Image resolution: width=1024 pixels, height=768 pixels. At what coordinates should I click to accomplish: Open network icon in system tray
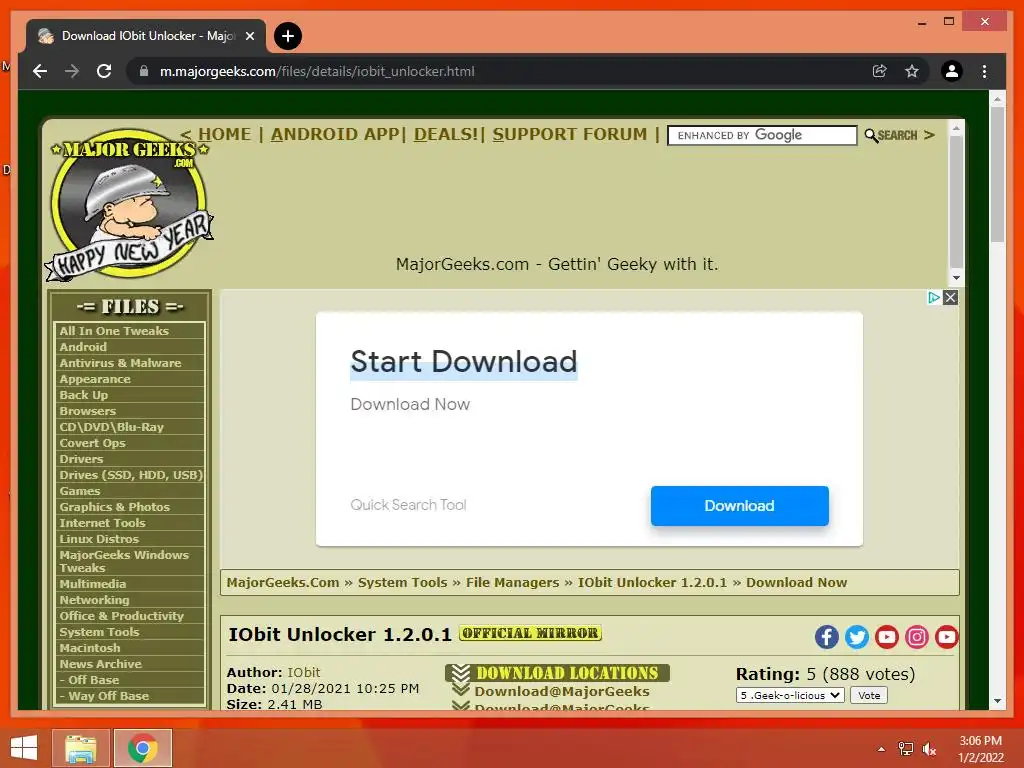(x=906, y=749)
